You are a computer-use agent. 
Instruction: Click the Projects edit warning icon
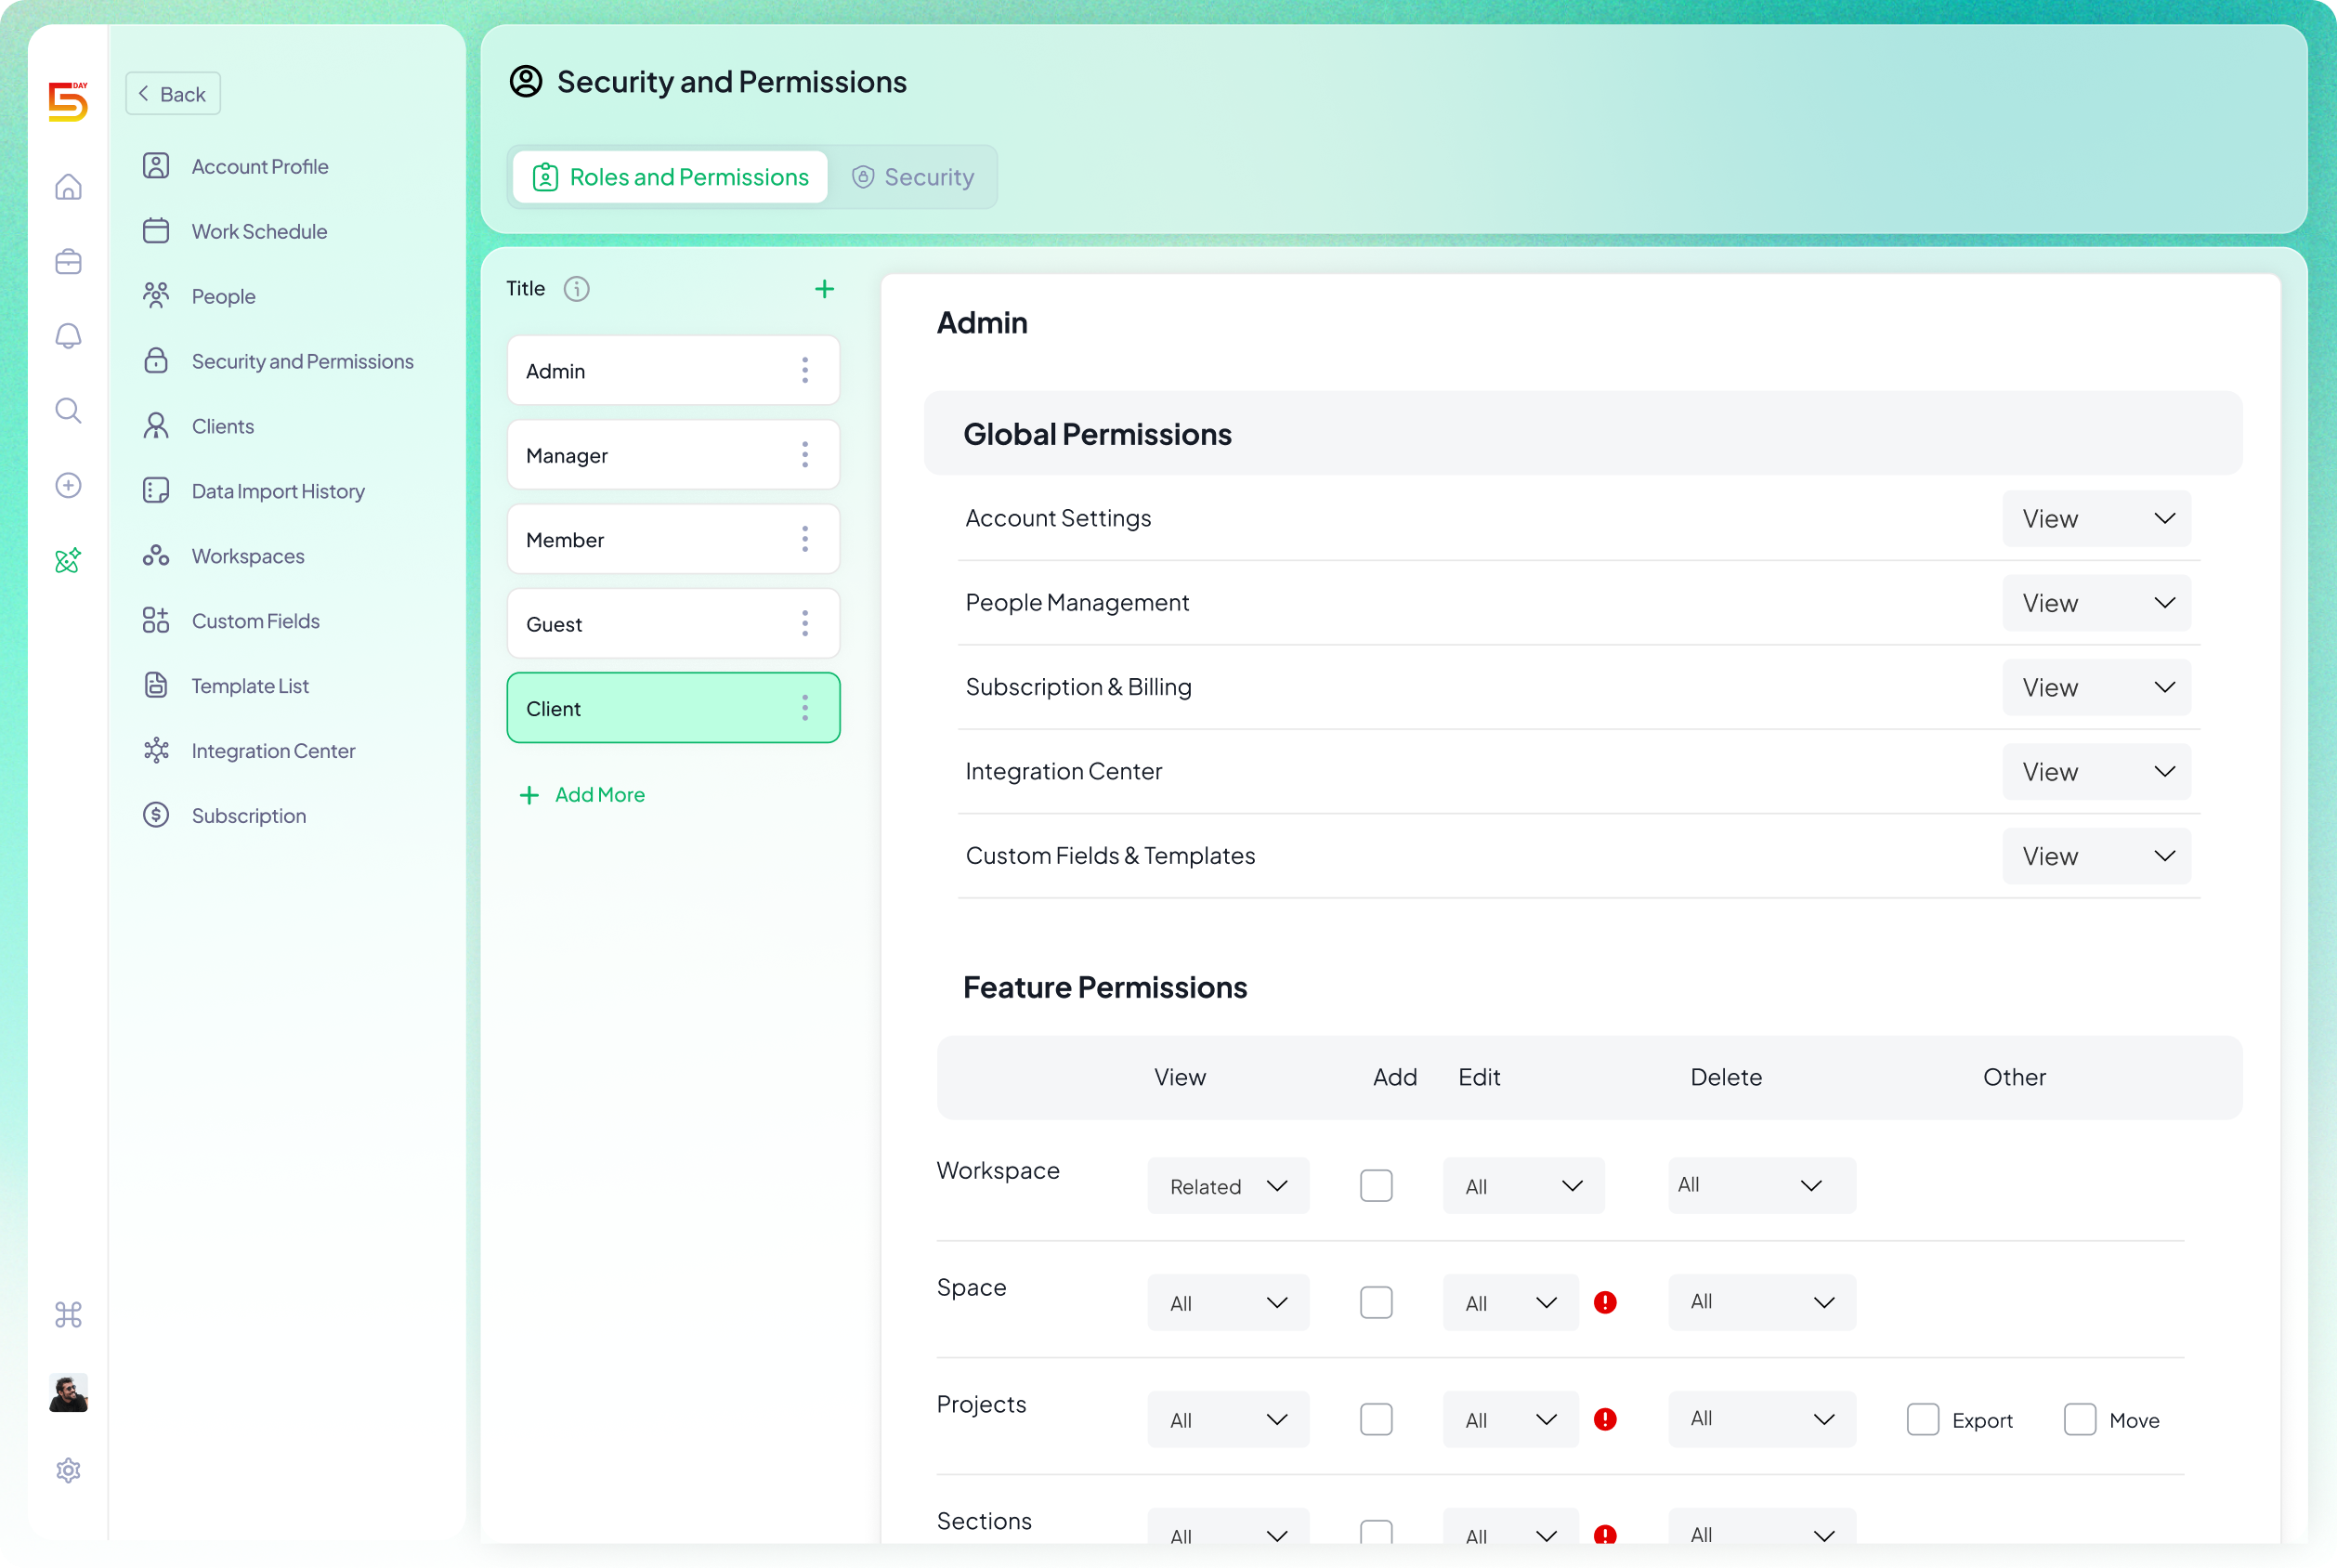[x=1605, y=1419]
